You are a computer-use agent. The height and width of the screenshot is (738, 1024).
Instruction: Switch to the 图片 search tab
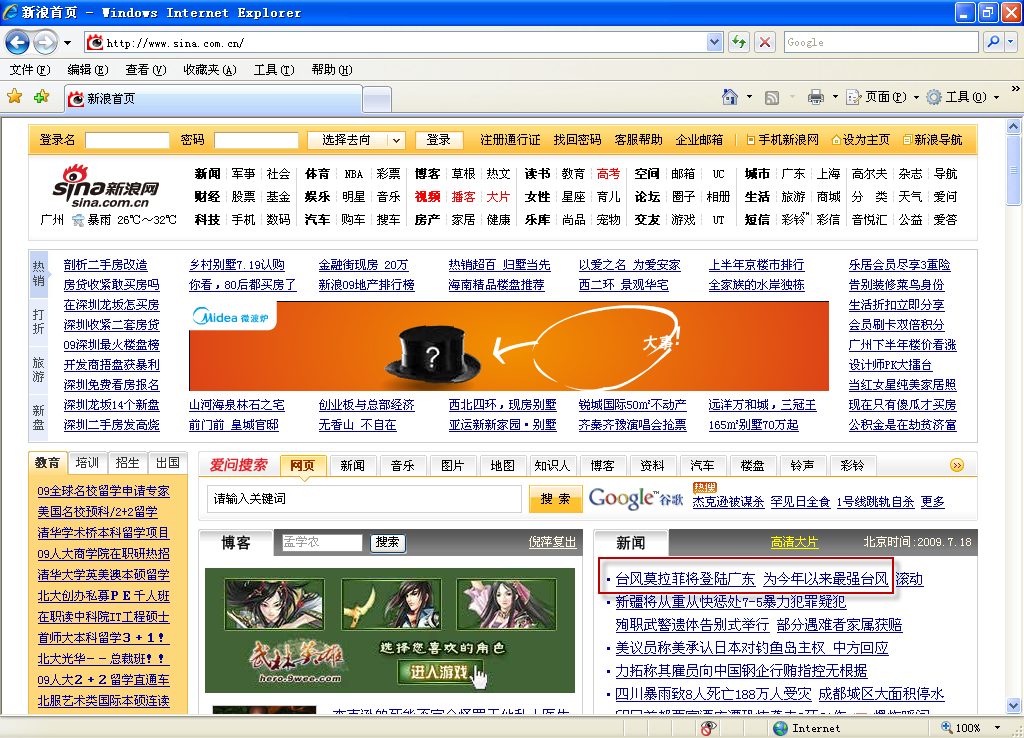point(452,465)
